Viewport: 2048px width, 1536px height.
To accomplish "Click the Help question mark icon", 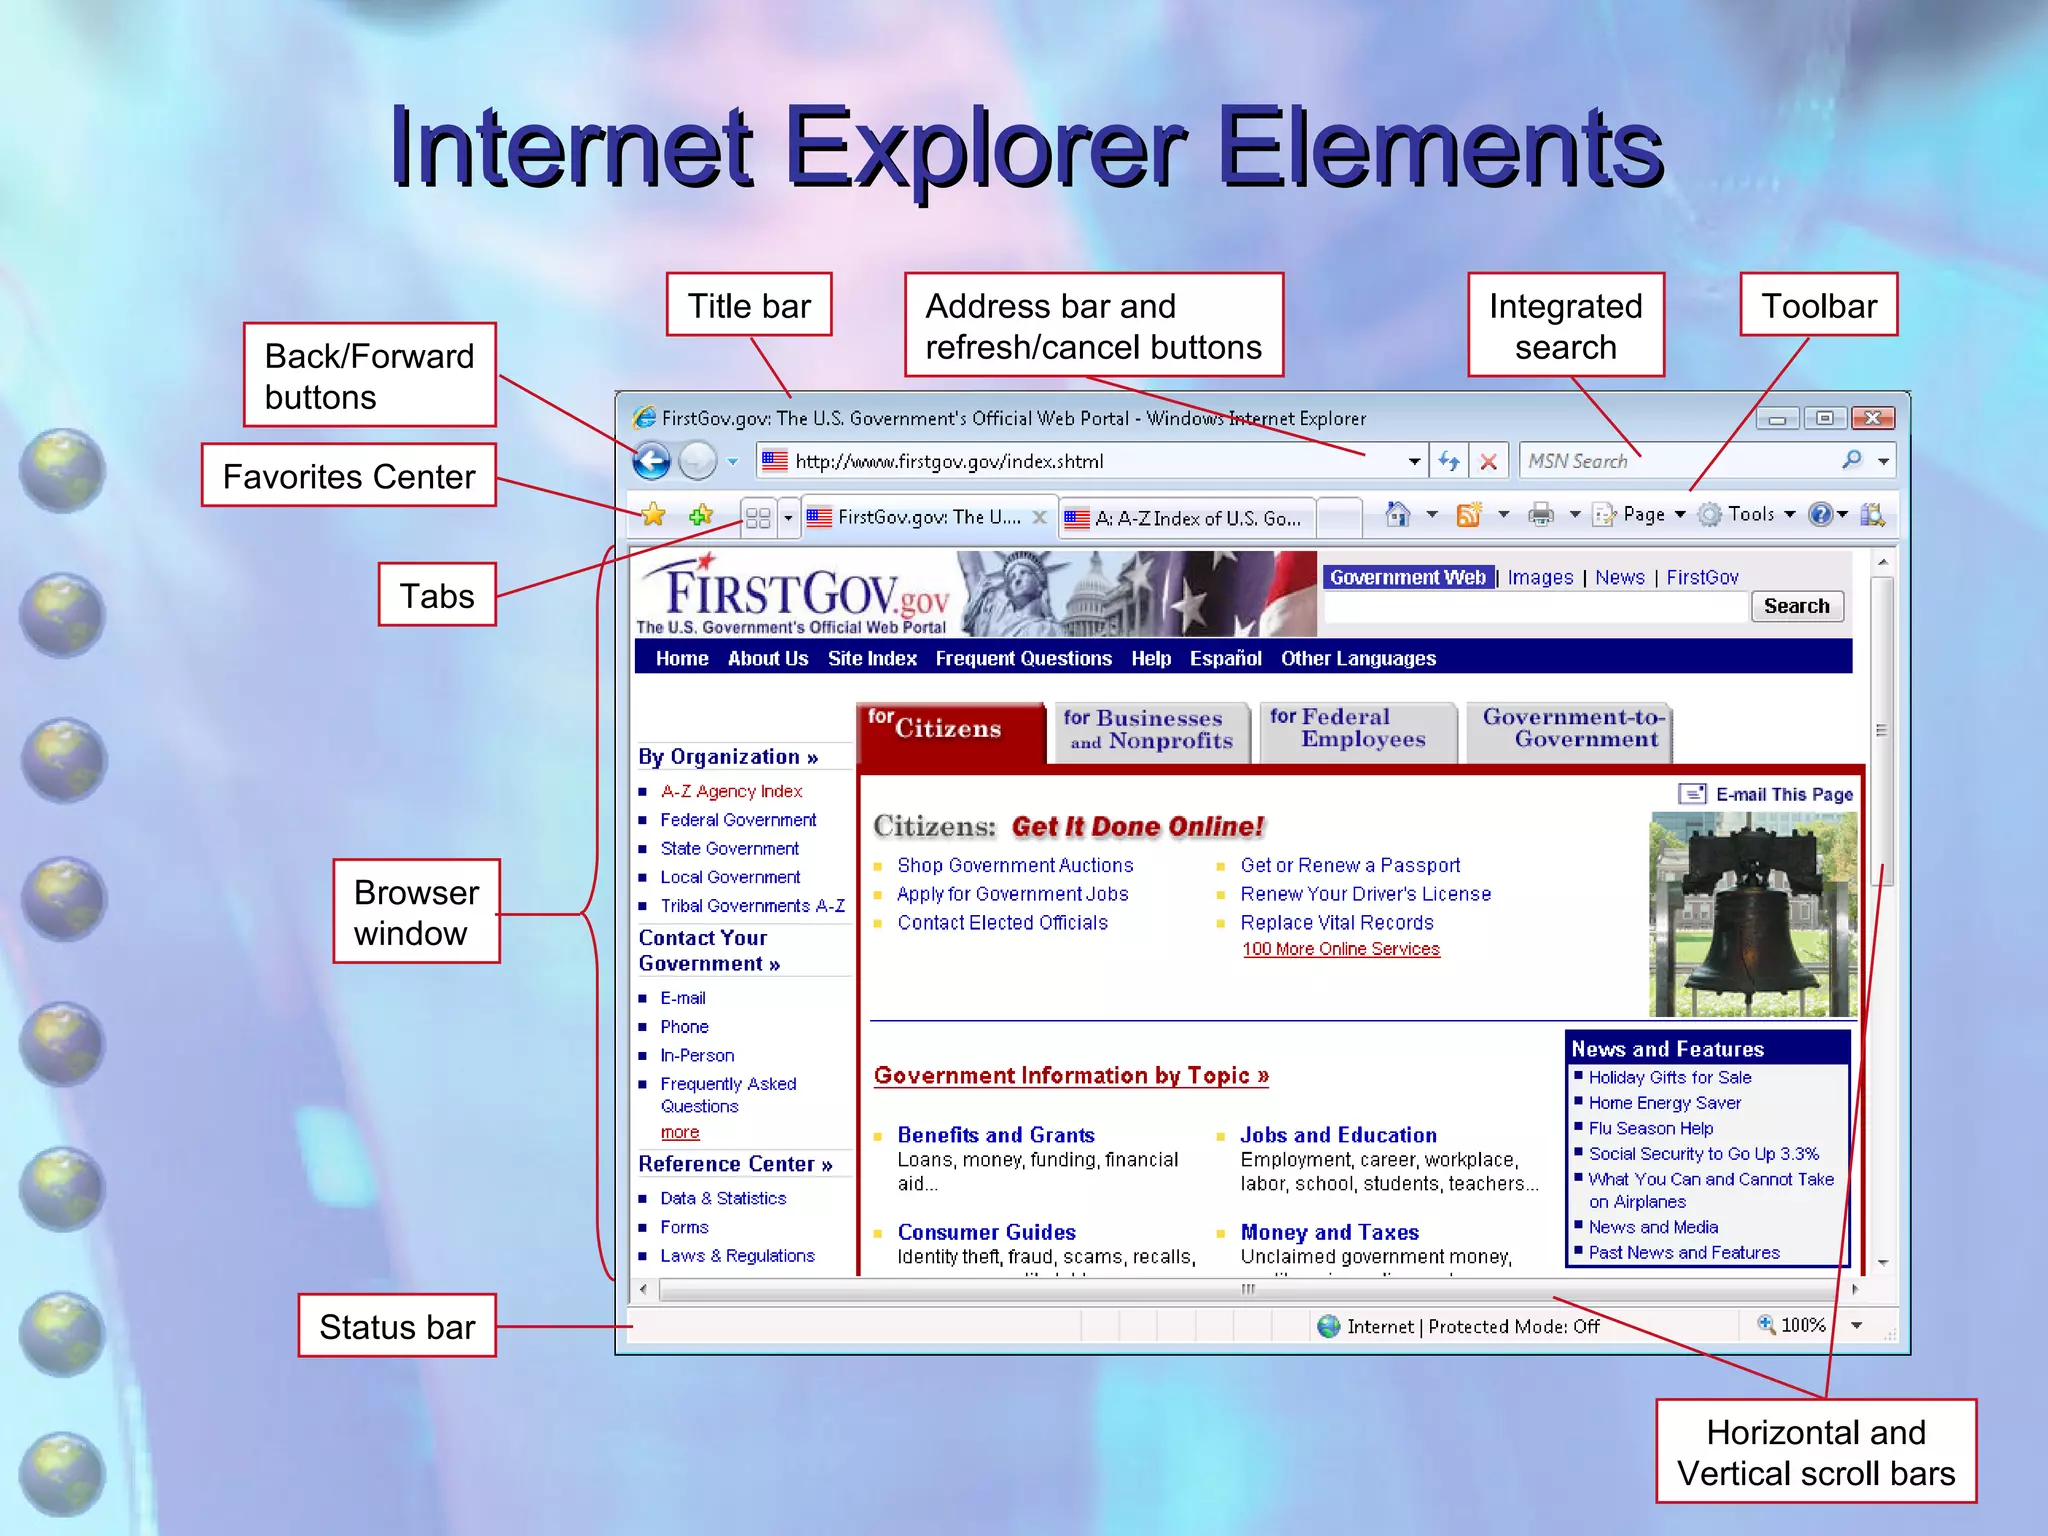I will coord(1821,514).
